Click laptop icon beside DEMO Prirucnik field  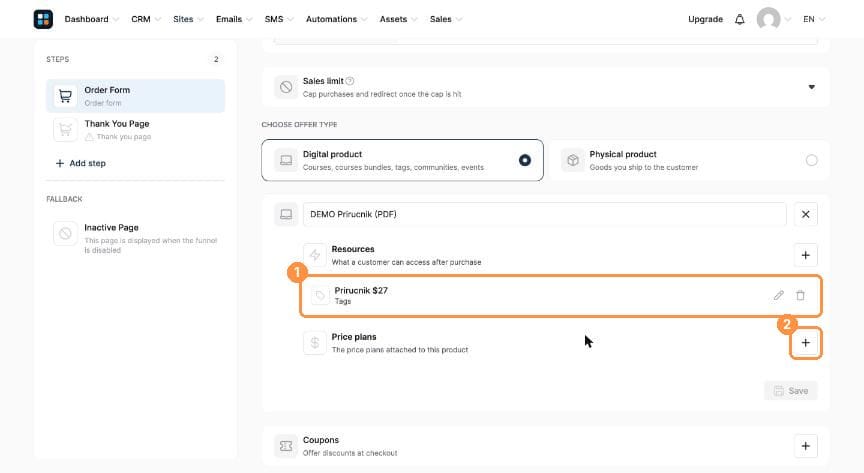[x=286, y=214]
